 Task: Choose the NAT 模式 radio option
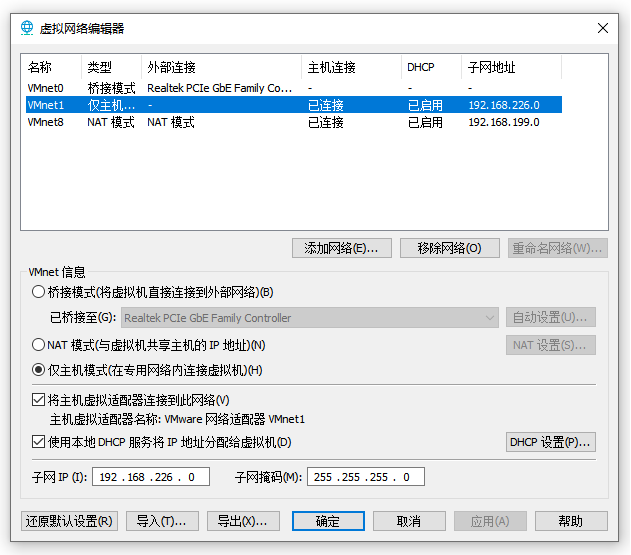[x=39, y=345]
